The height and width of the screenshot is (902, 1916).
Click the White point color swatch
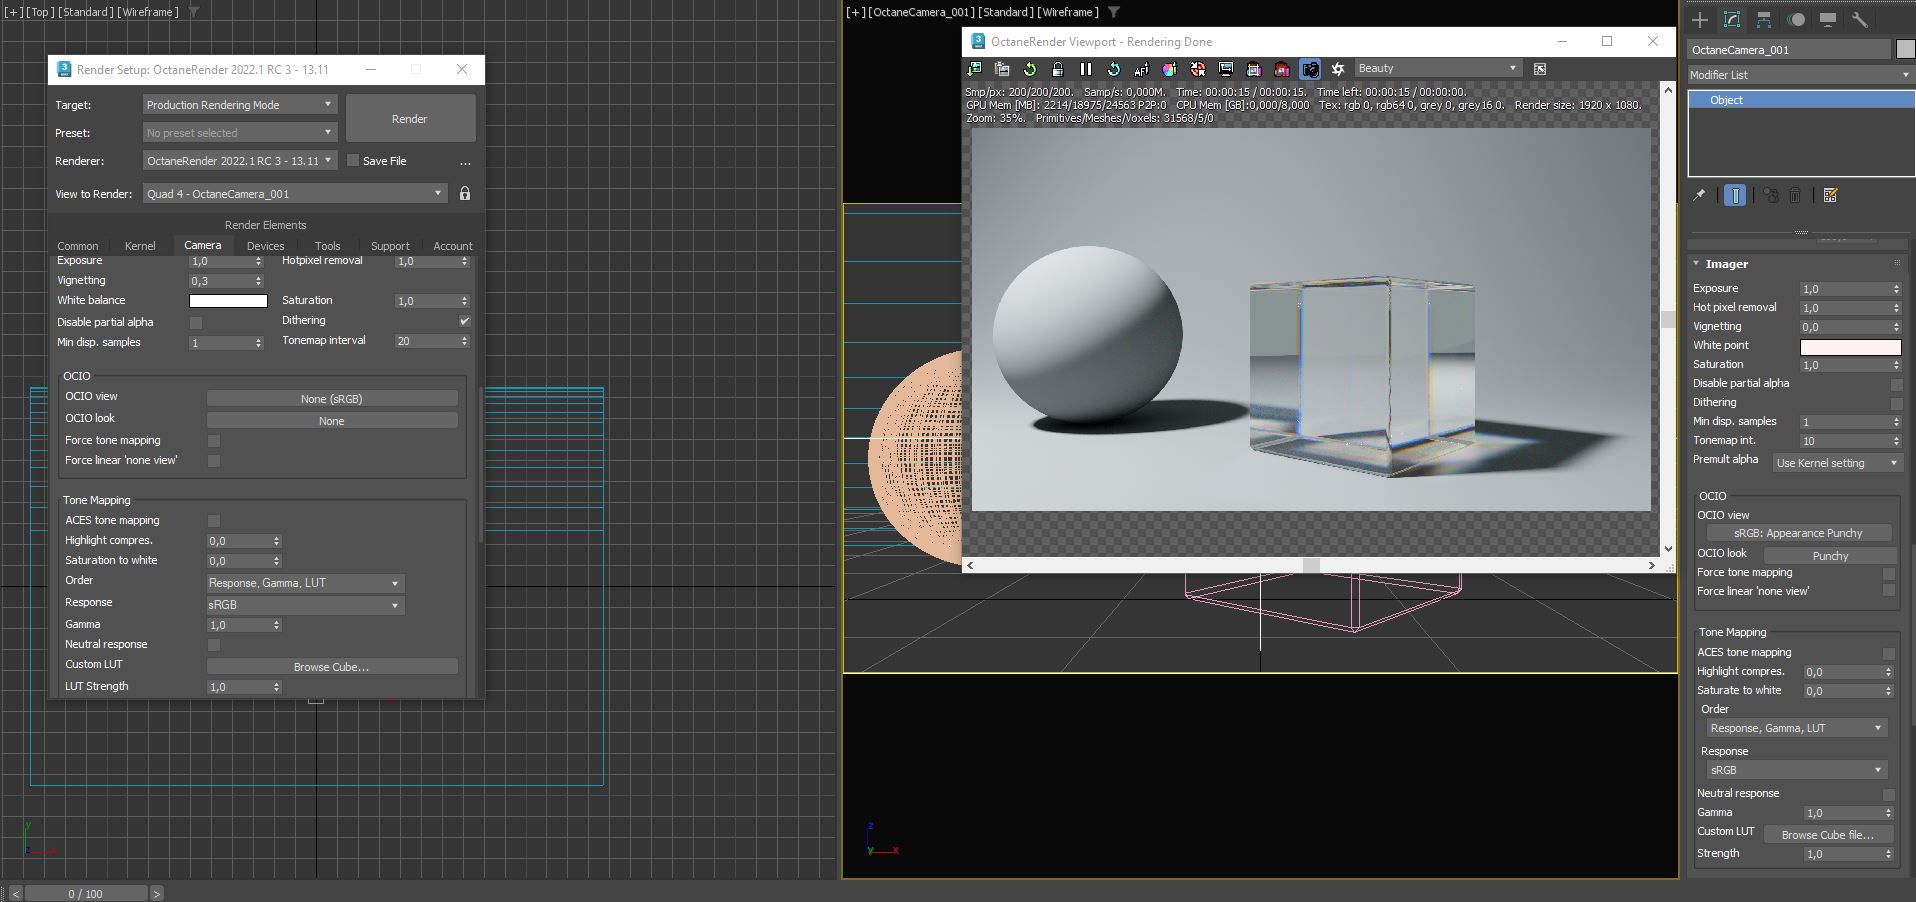point(1850,347)
